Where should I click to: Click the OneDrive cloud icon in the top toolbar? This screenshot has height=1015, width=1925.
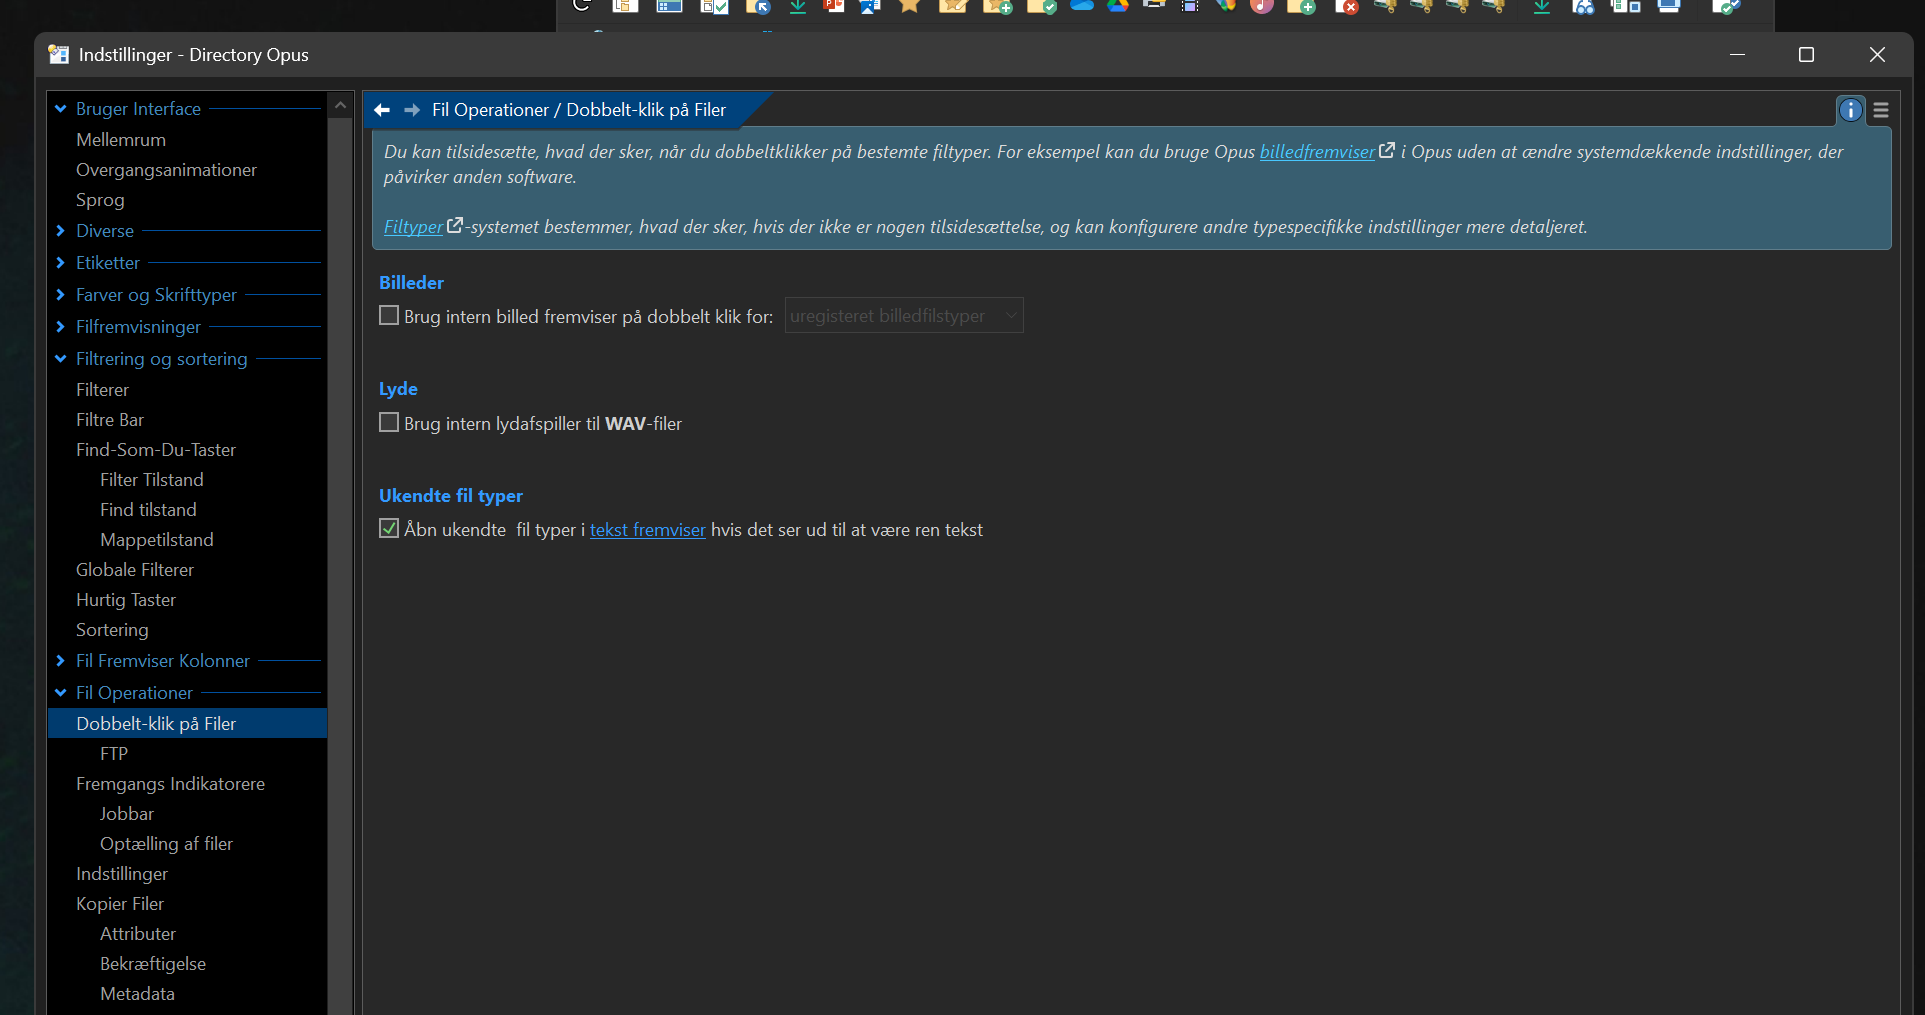coord(1082,6)
